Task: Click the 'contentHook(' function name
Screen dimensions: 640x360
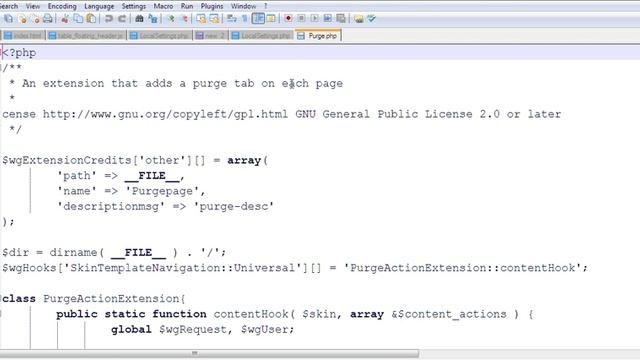Action: [x=254, y=314]
